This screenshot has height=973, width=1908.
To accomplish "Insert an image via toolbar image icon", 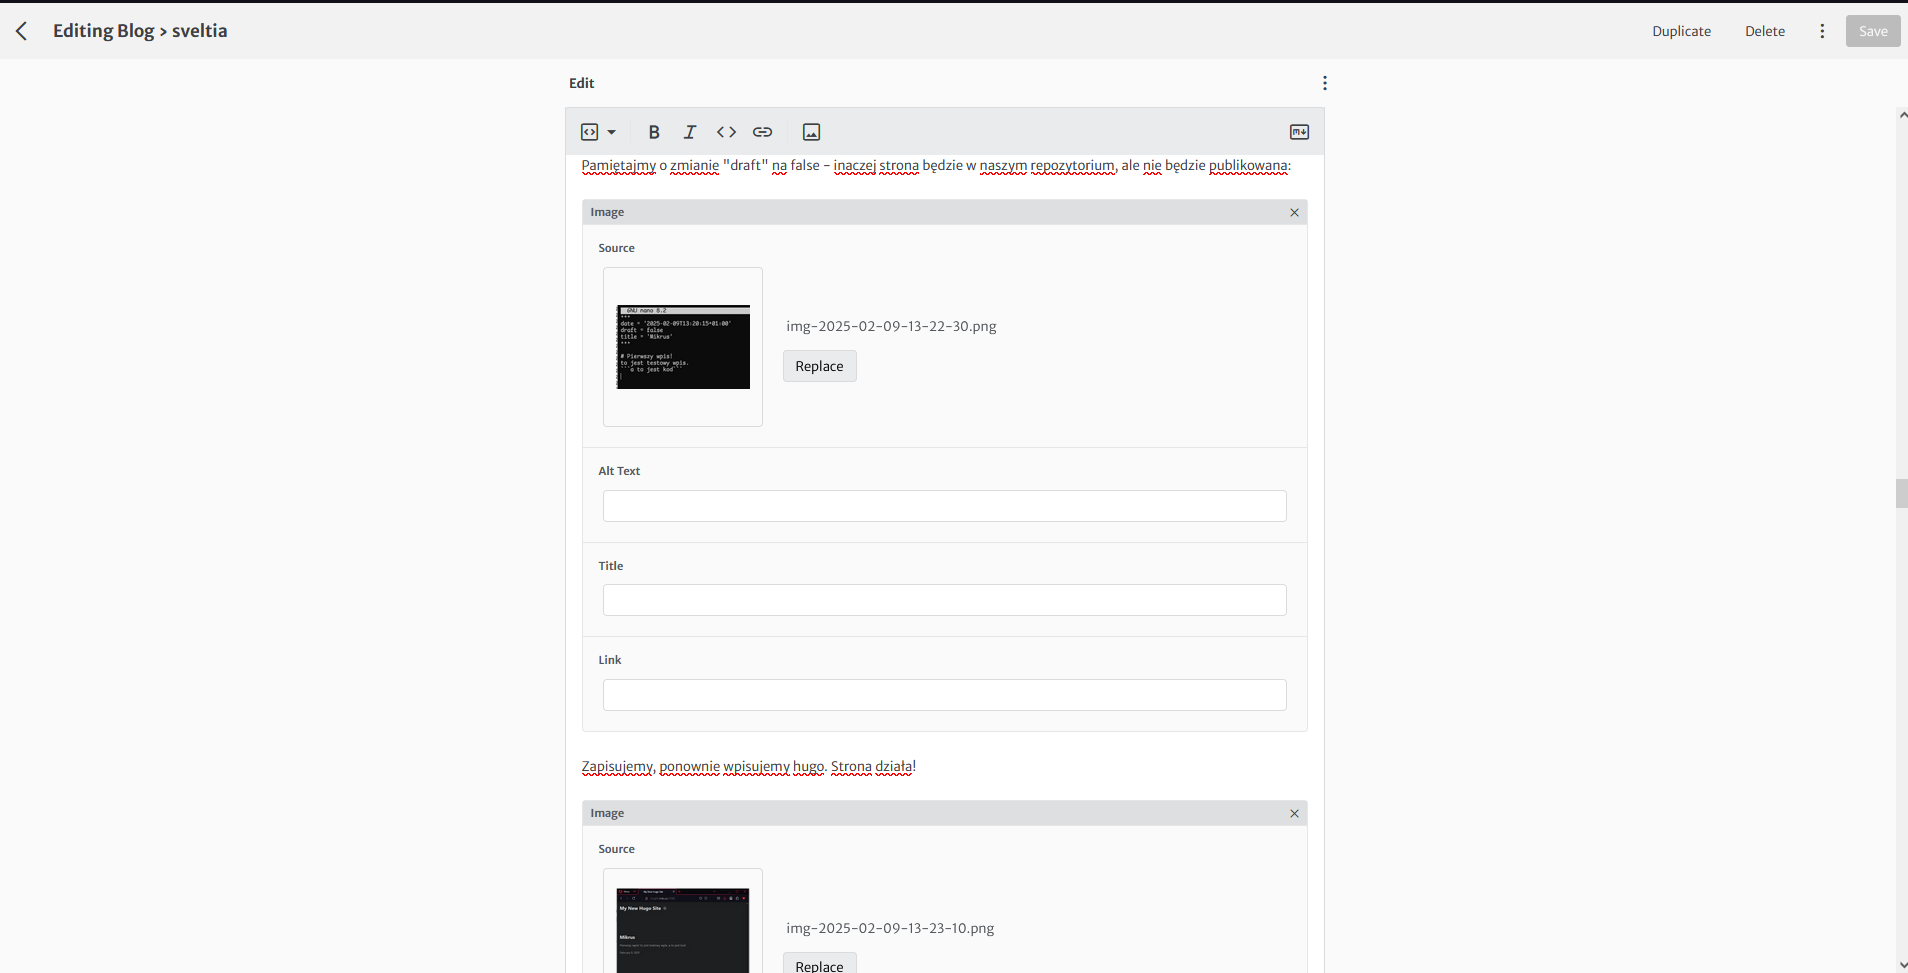I will tap(812, 132).
